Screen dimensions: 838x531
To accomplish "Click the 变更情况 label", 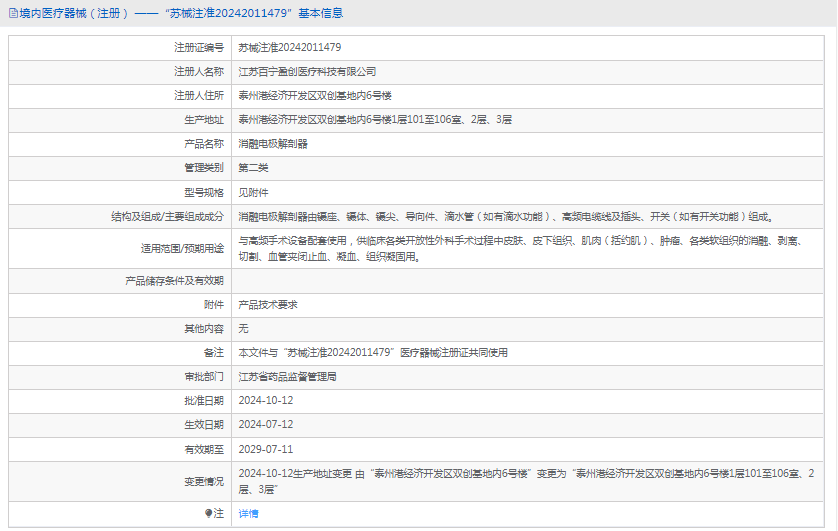I will tap(204, 481).
